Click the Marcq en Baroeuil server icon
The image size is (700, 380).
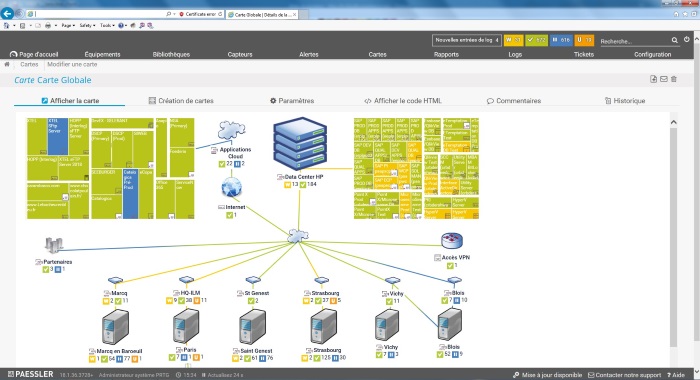pyautogui.click(x=115, y=328)
